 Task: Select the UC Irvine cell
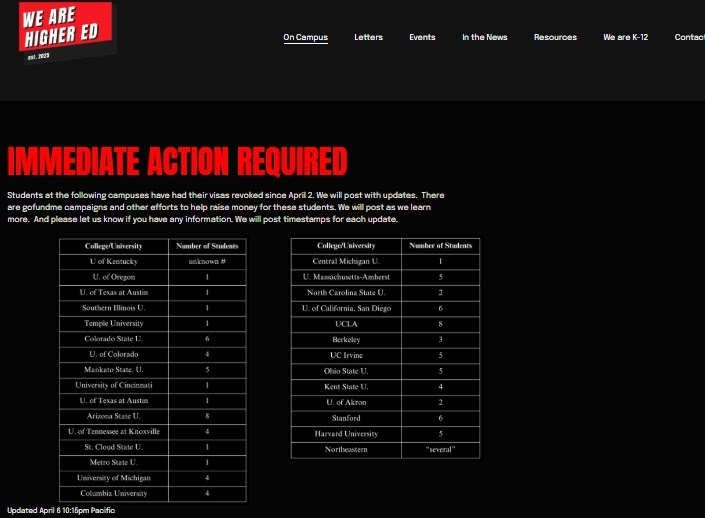(x=346, y=355)
